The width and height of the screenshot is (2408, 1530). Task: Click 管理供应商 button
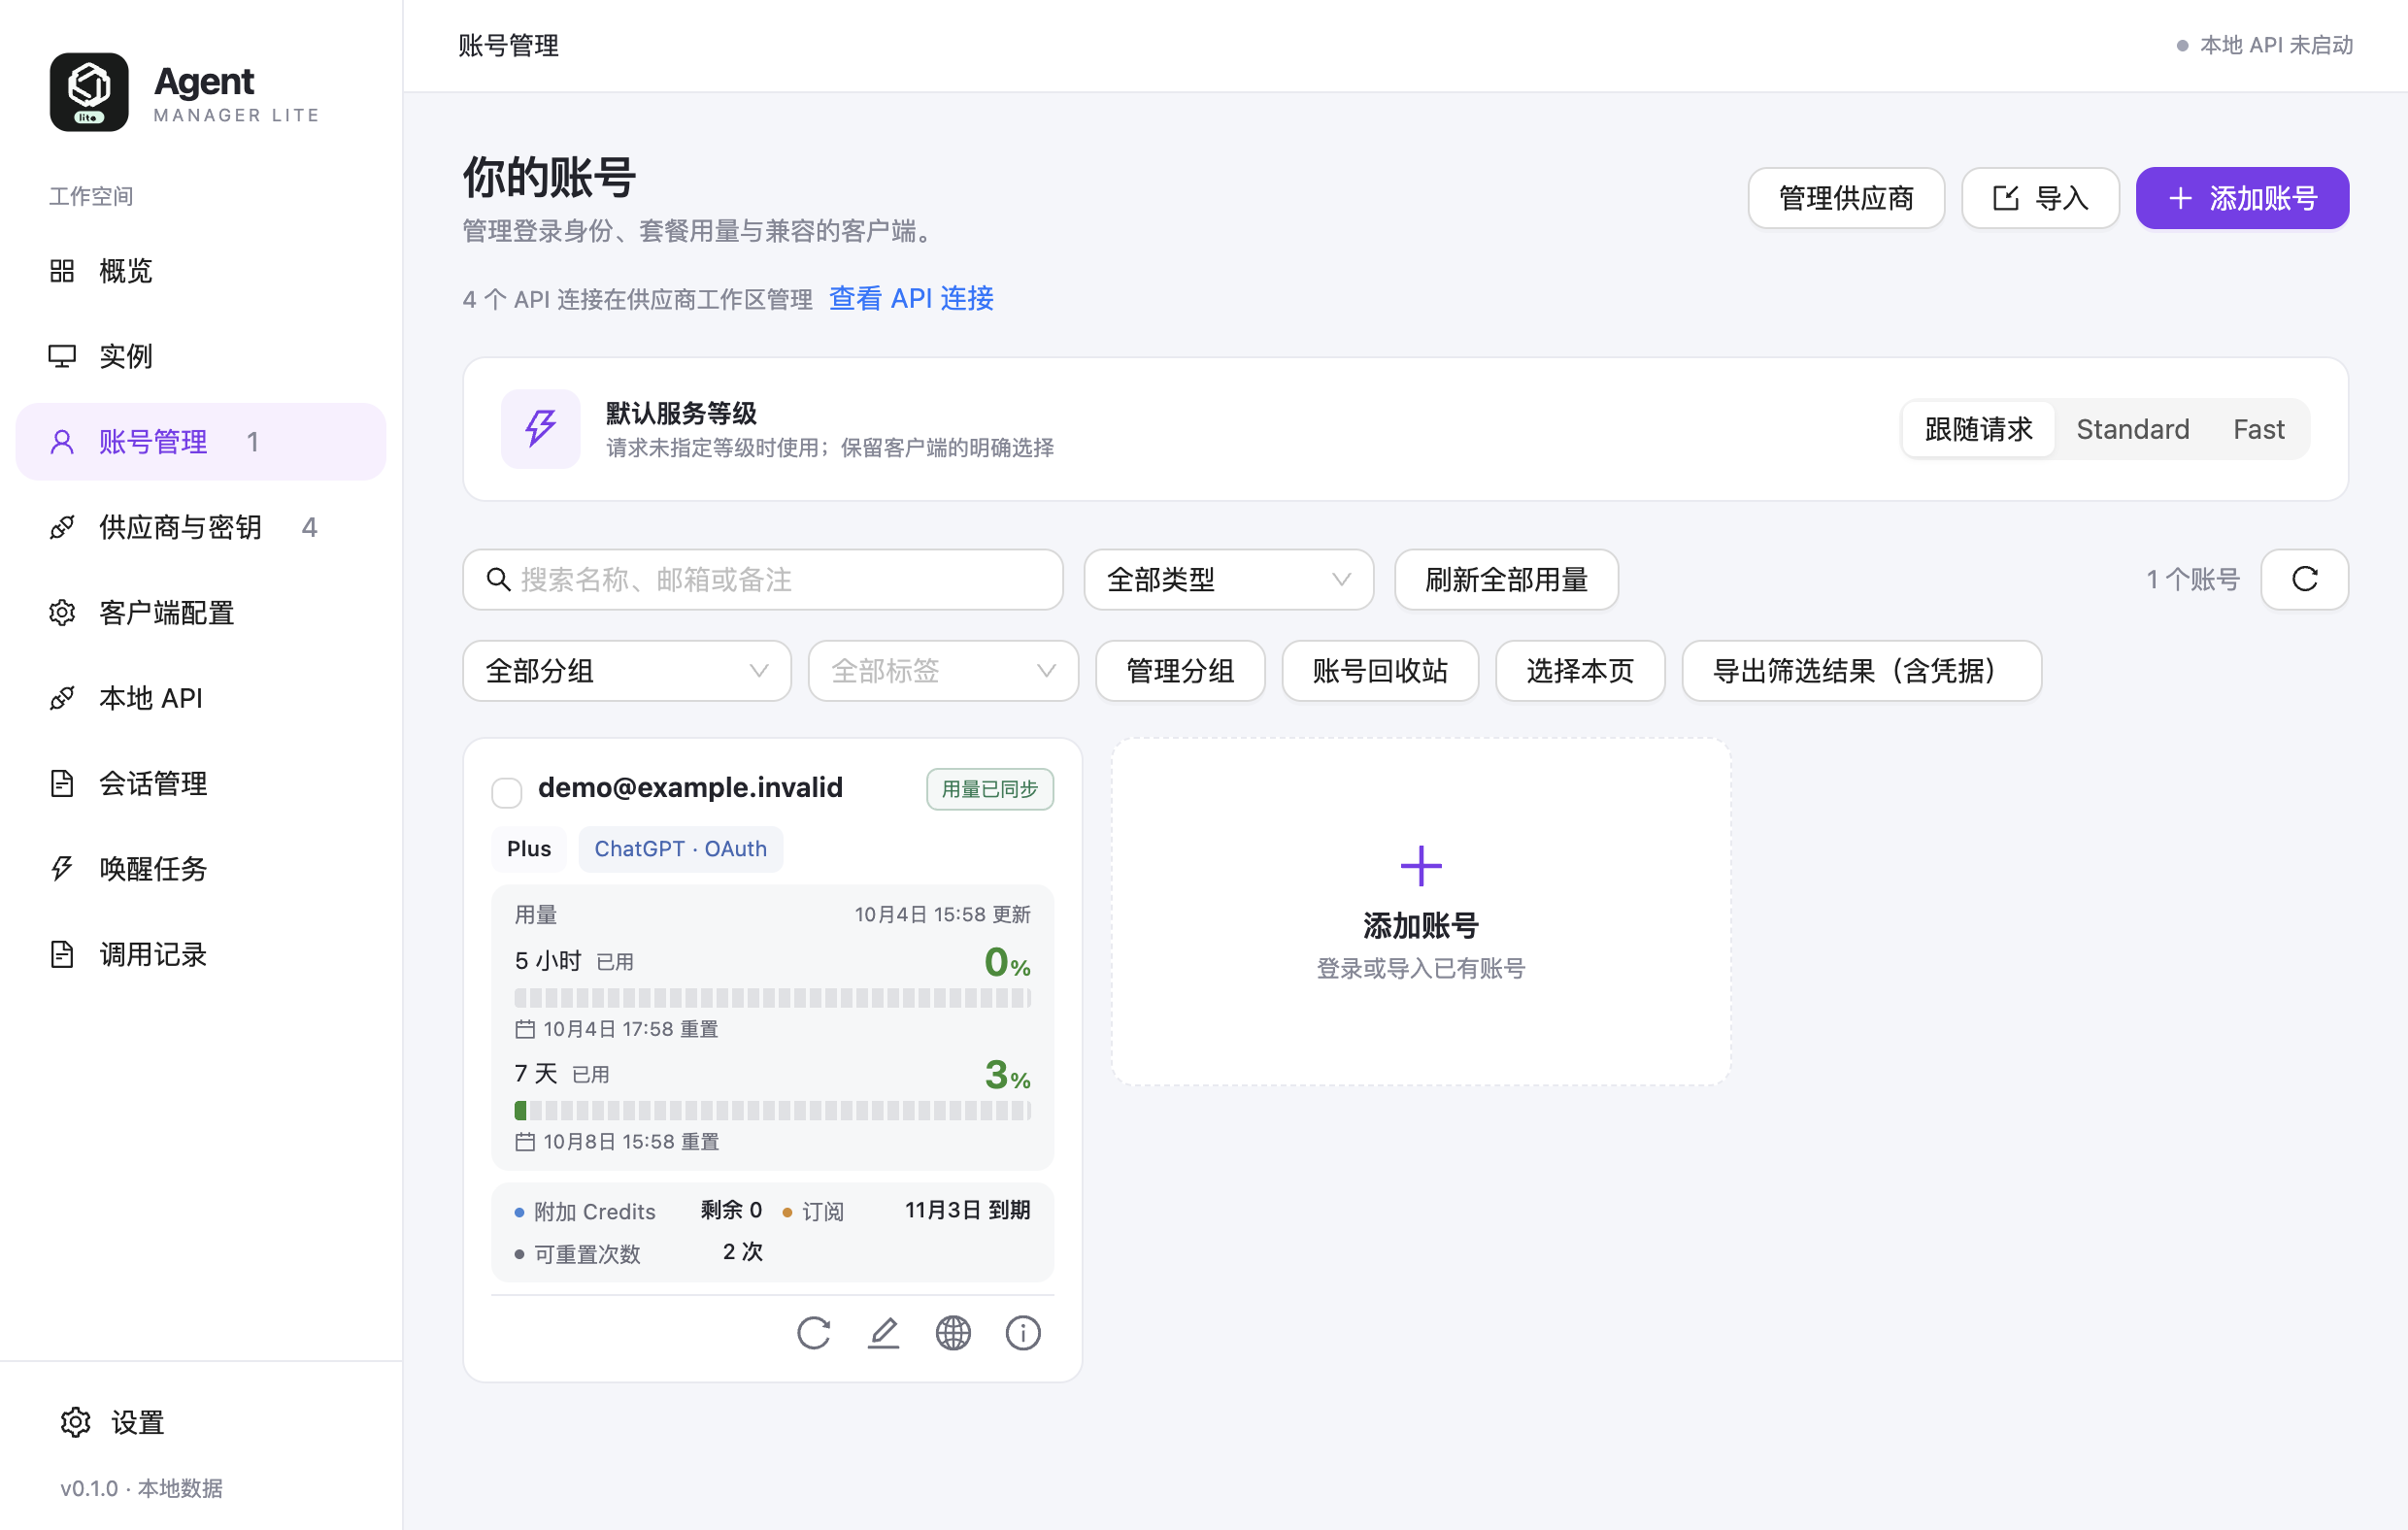click(x=1846, y=198)
